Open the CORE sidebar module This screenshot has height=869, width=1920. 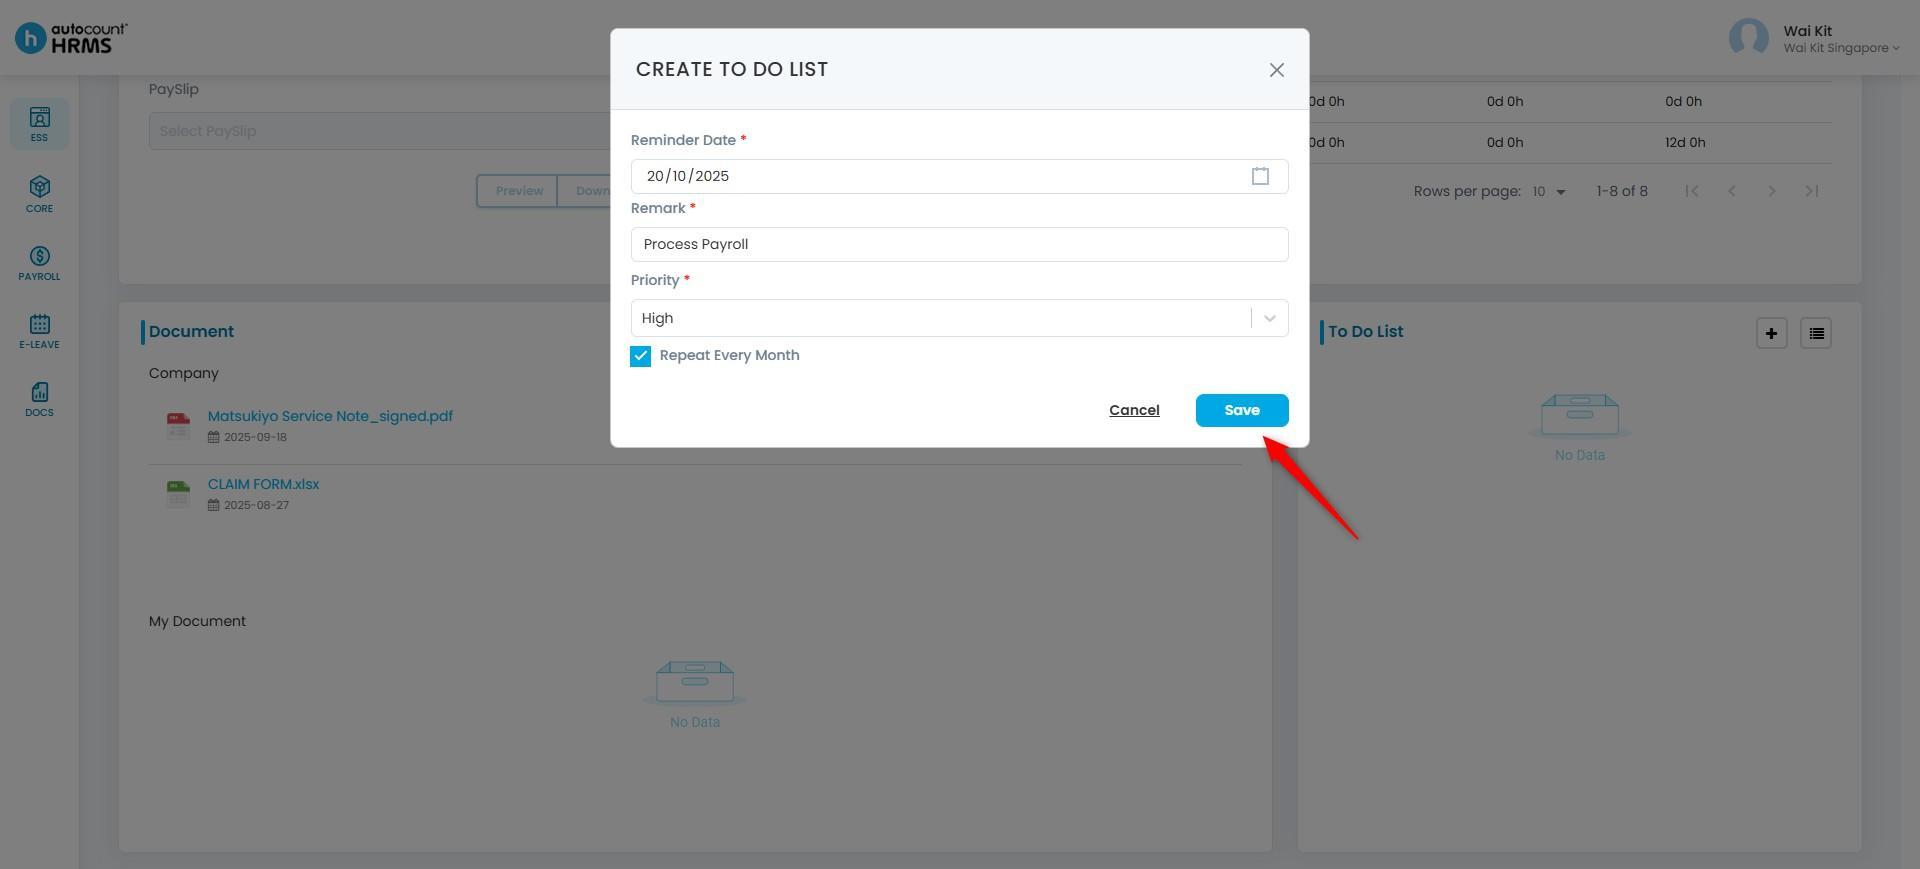pos(39,194)
